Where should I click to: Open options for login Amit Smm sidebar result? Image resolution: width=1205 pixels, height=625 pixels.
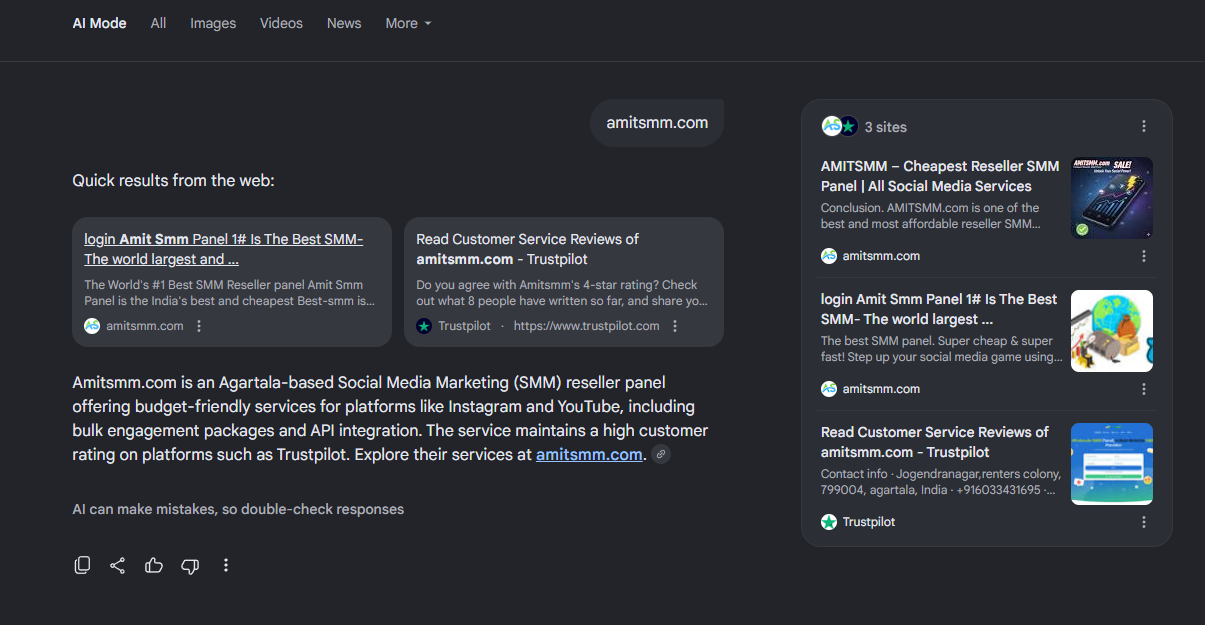(1144, 389)
